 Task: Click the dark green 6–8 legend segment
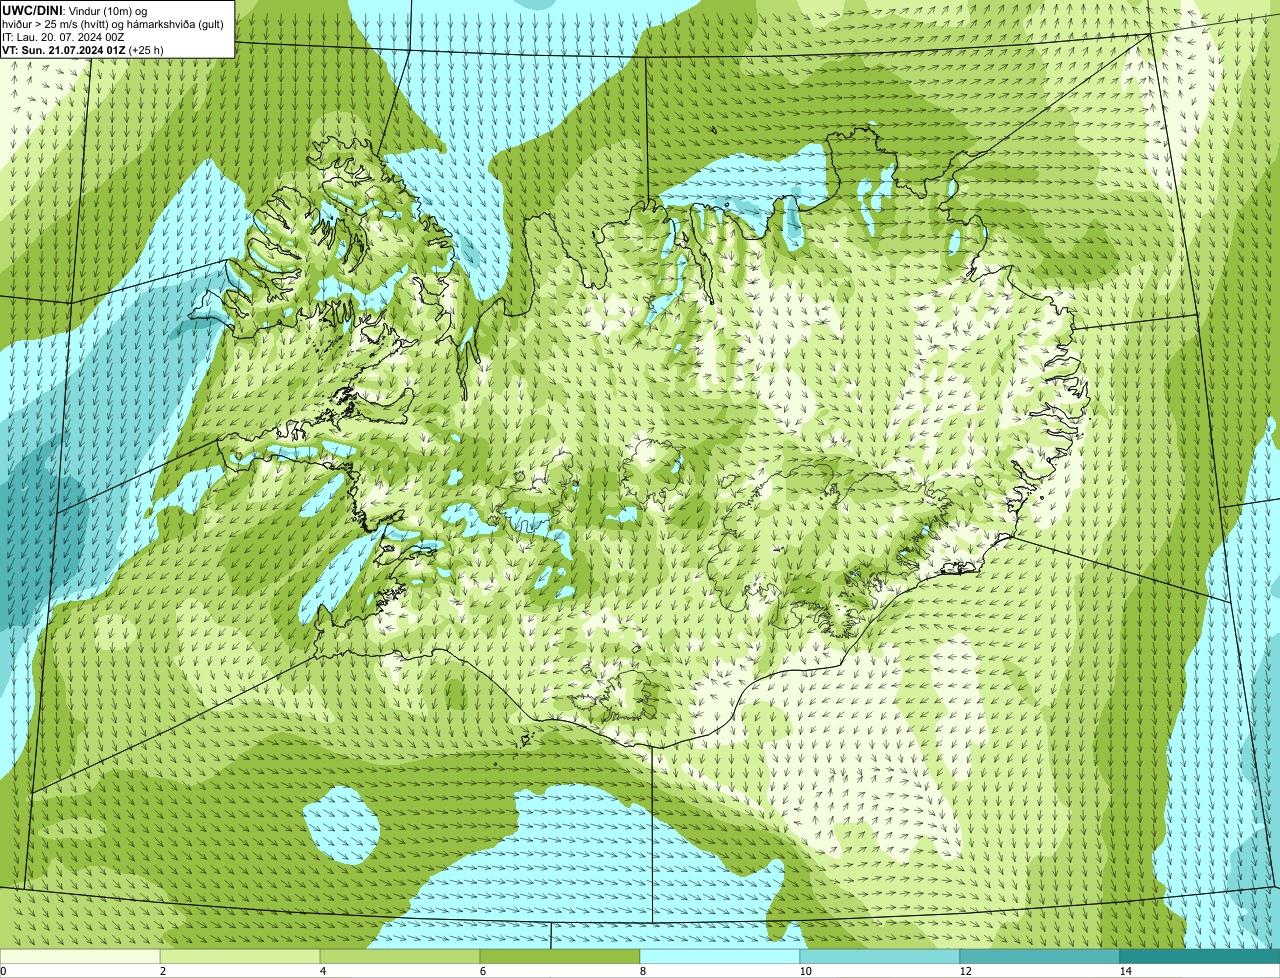click(x=560, y=956)
